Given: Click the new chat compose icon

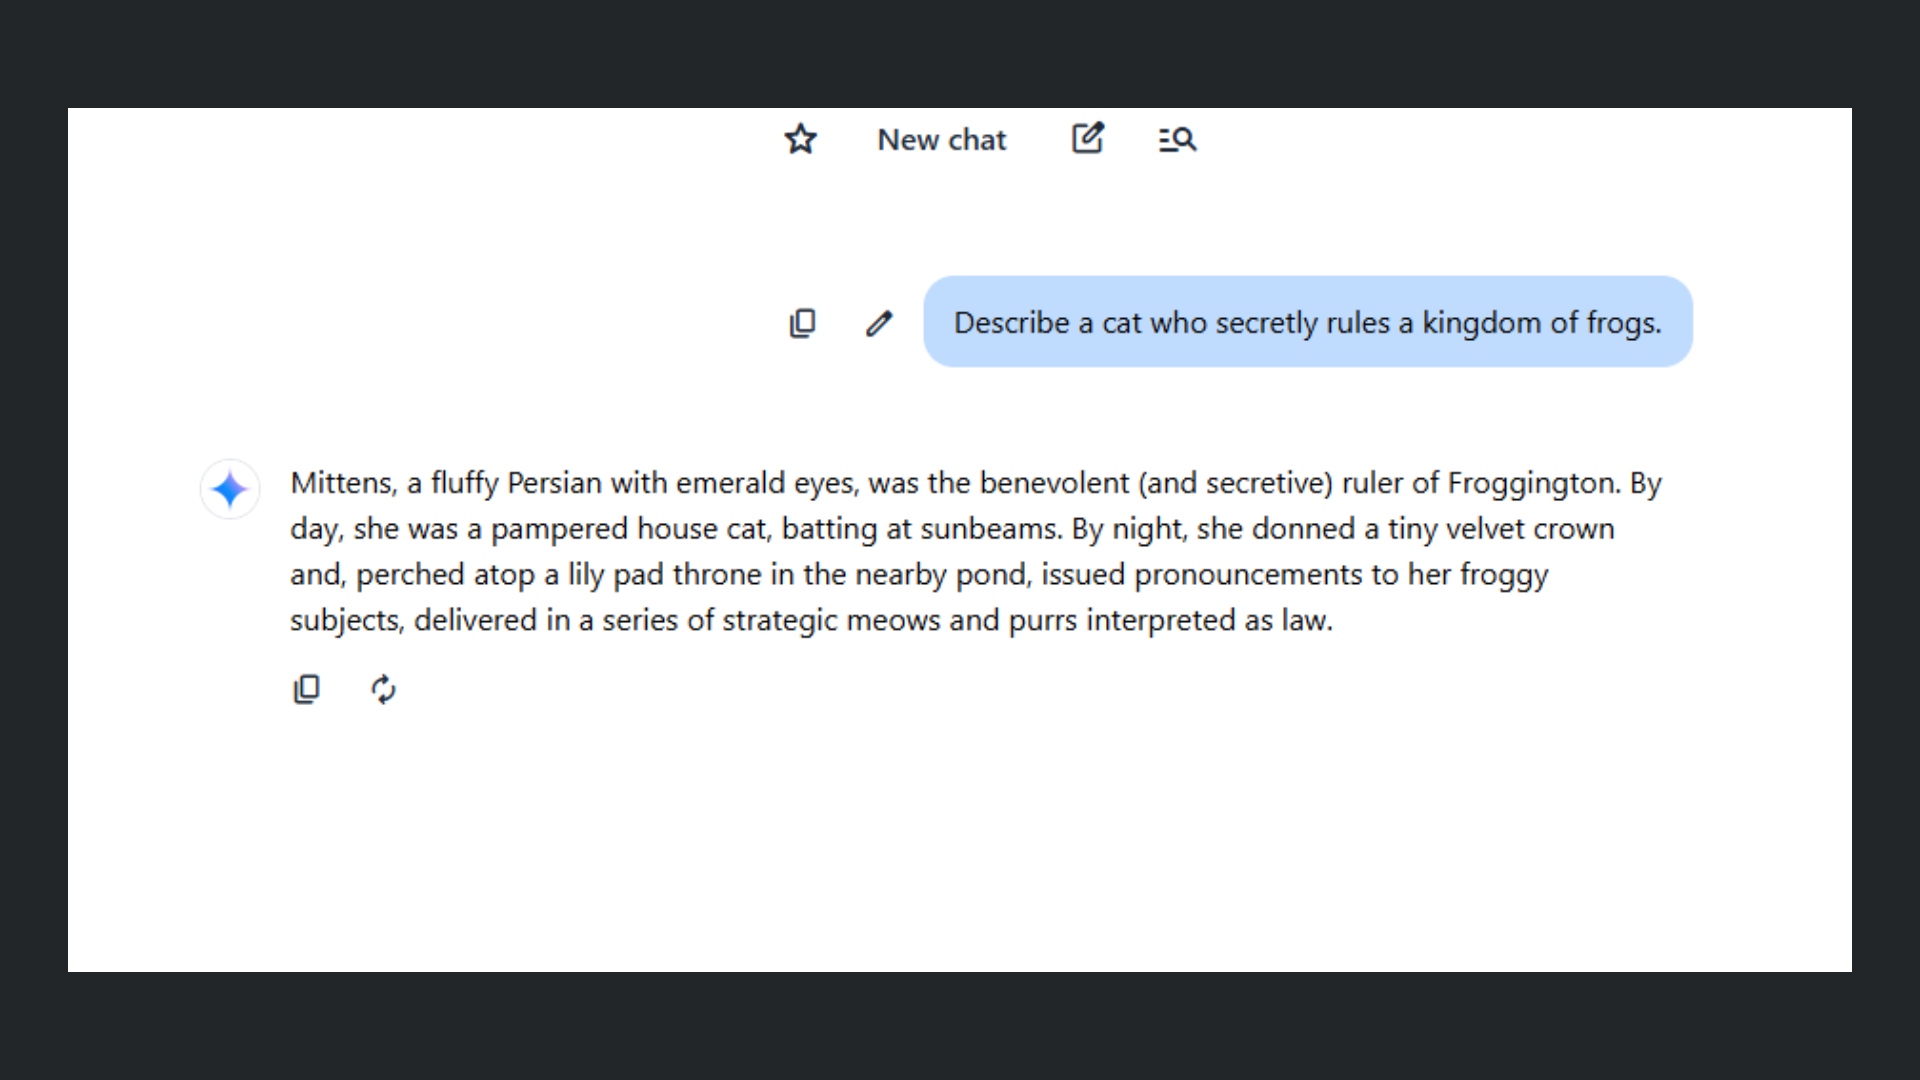Looking at the screenshot, I should [x=1087, y=138].
